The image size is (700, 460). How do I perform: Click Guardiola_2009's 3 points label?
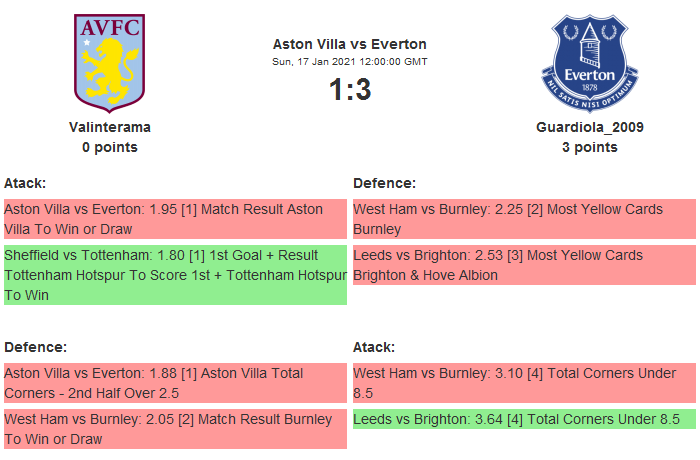pos(589,147)
